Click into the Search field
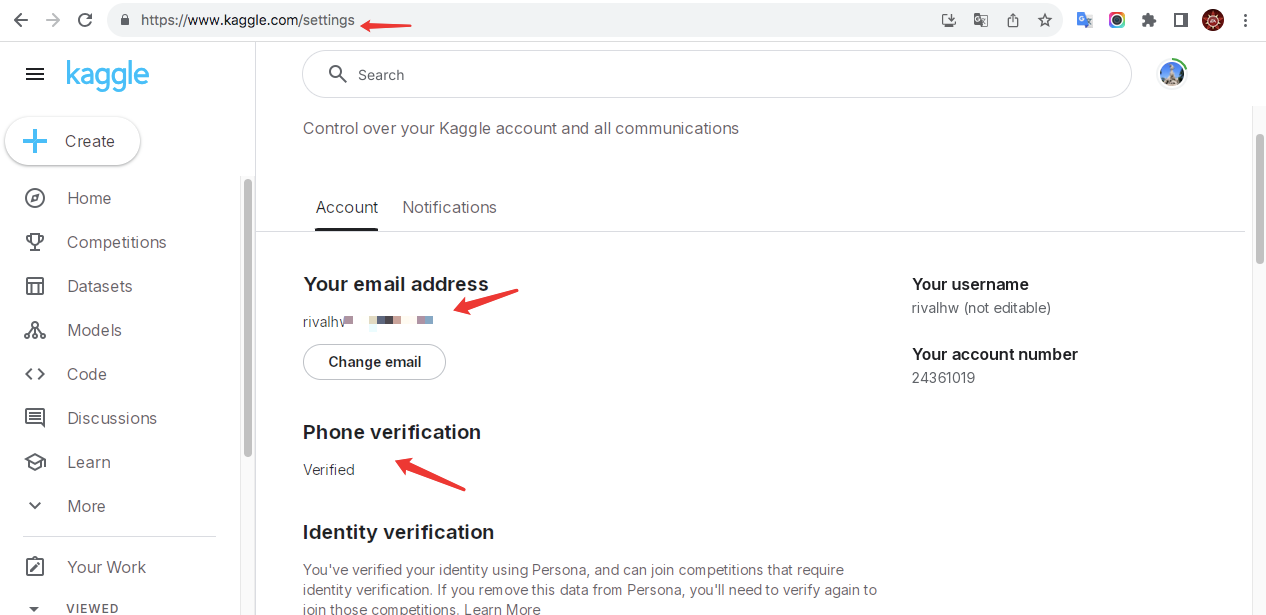This screenshot has height=615, width=1266. [716, 75]
